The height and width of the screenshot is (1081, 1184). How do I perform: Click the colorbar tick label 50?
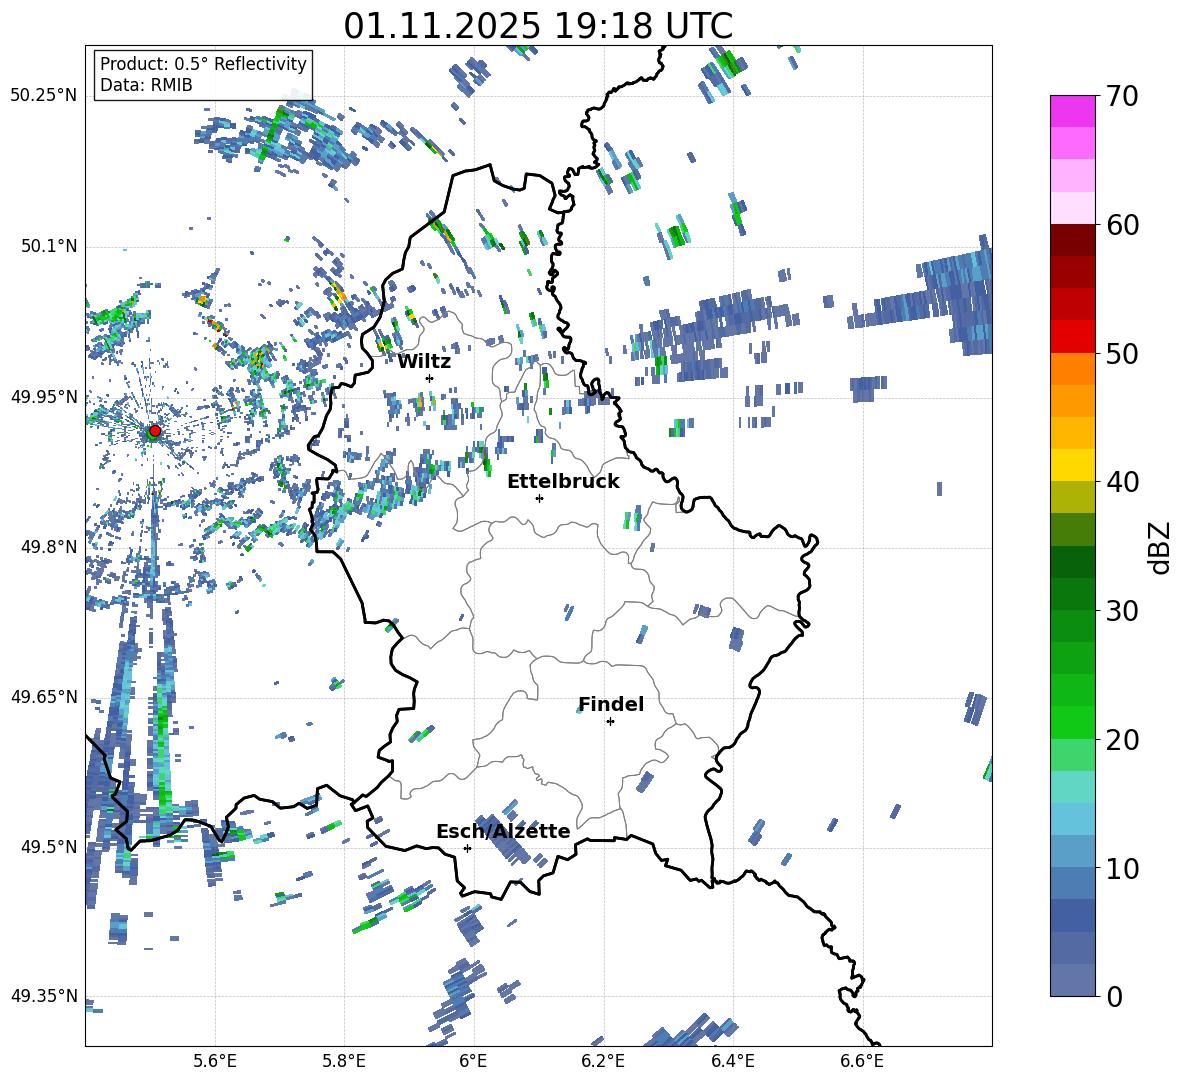pyautogui.click(x=1122, y=354)
